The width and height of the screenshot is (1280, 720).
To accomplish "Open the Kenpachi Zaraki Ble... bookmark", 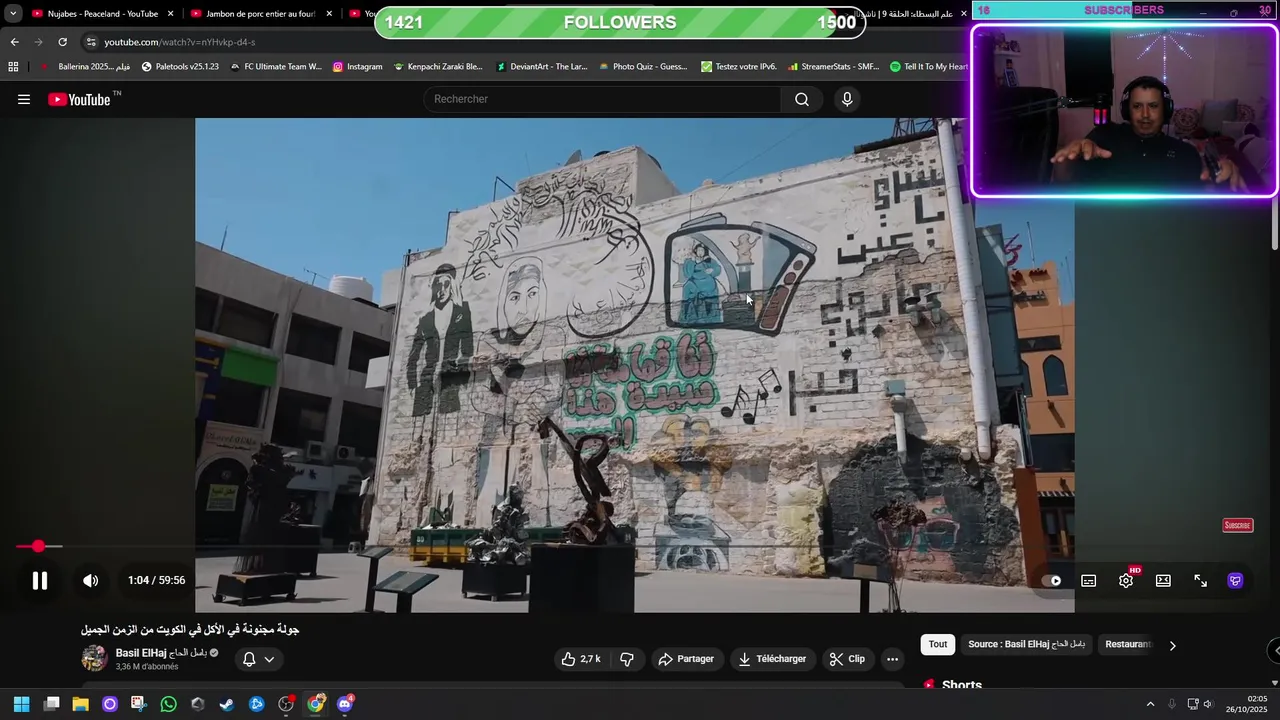I will [x=438, y=67].
